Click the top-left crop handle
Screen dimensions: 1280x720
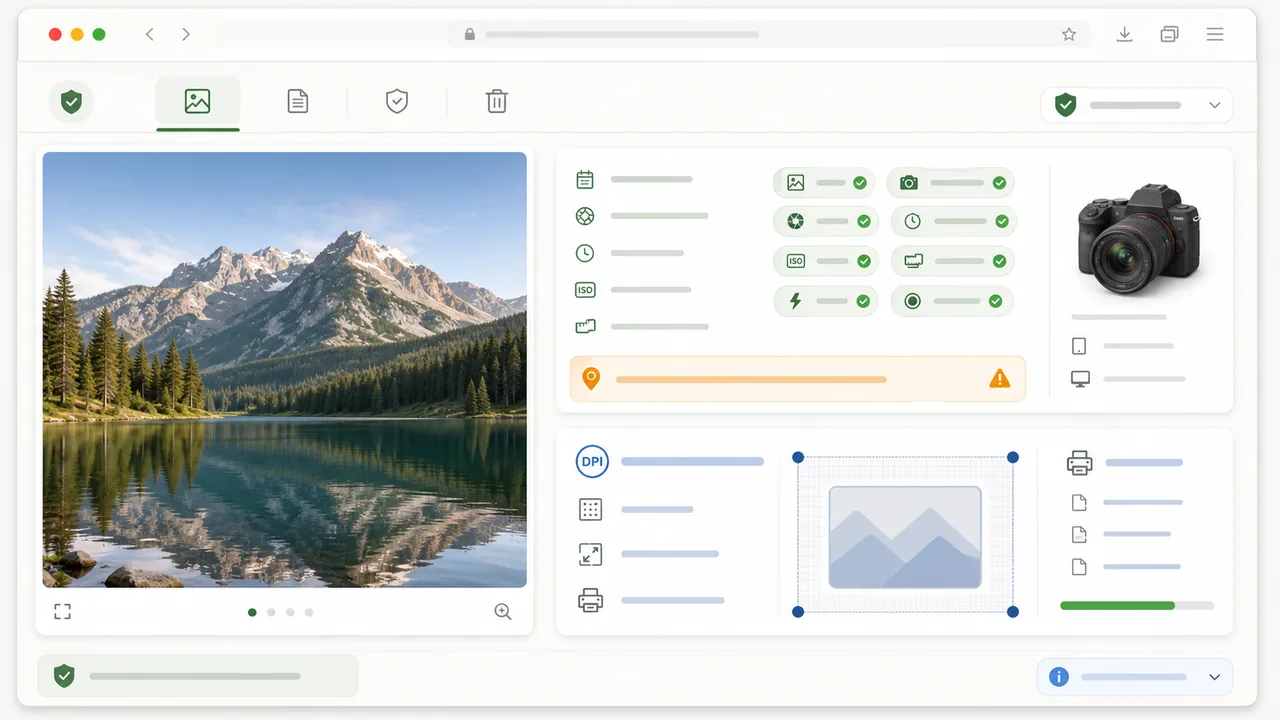[x=798, y=457]
